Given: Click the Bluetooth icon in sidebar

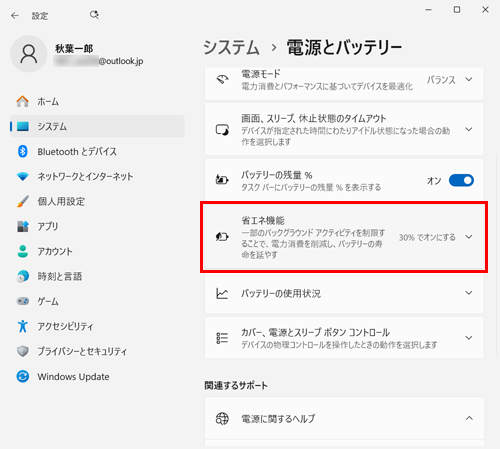Looking at the screenshot, I should pos(23,151).
